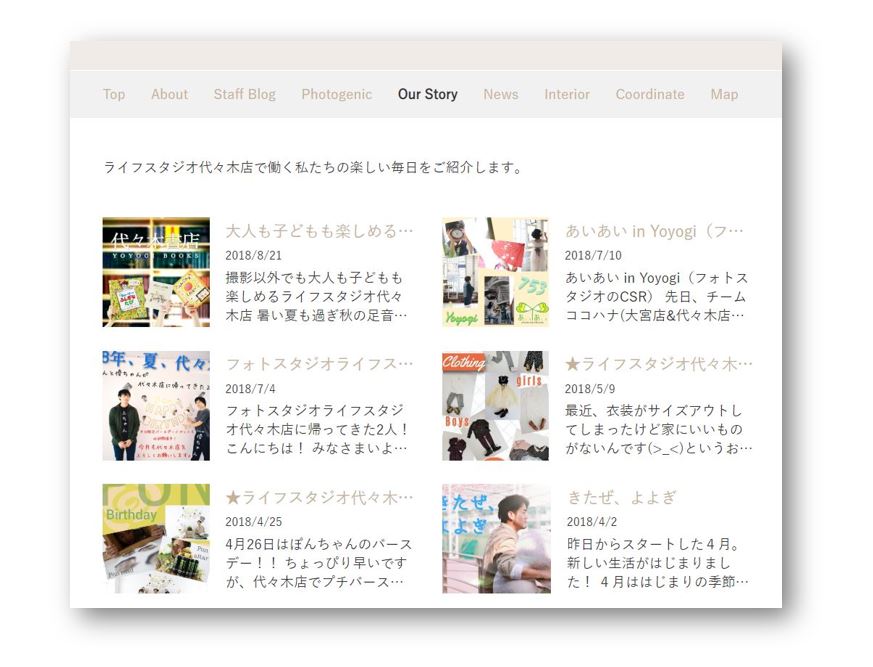Click the Clothing girls boys thumbnail
Viewport: 873px width, 667px height.
pos(495,405)
